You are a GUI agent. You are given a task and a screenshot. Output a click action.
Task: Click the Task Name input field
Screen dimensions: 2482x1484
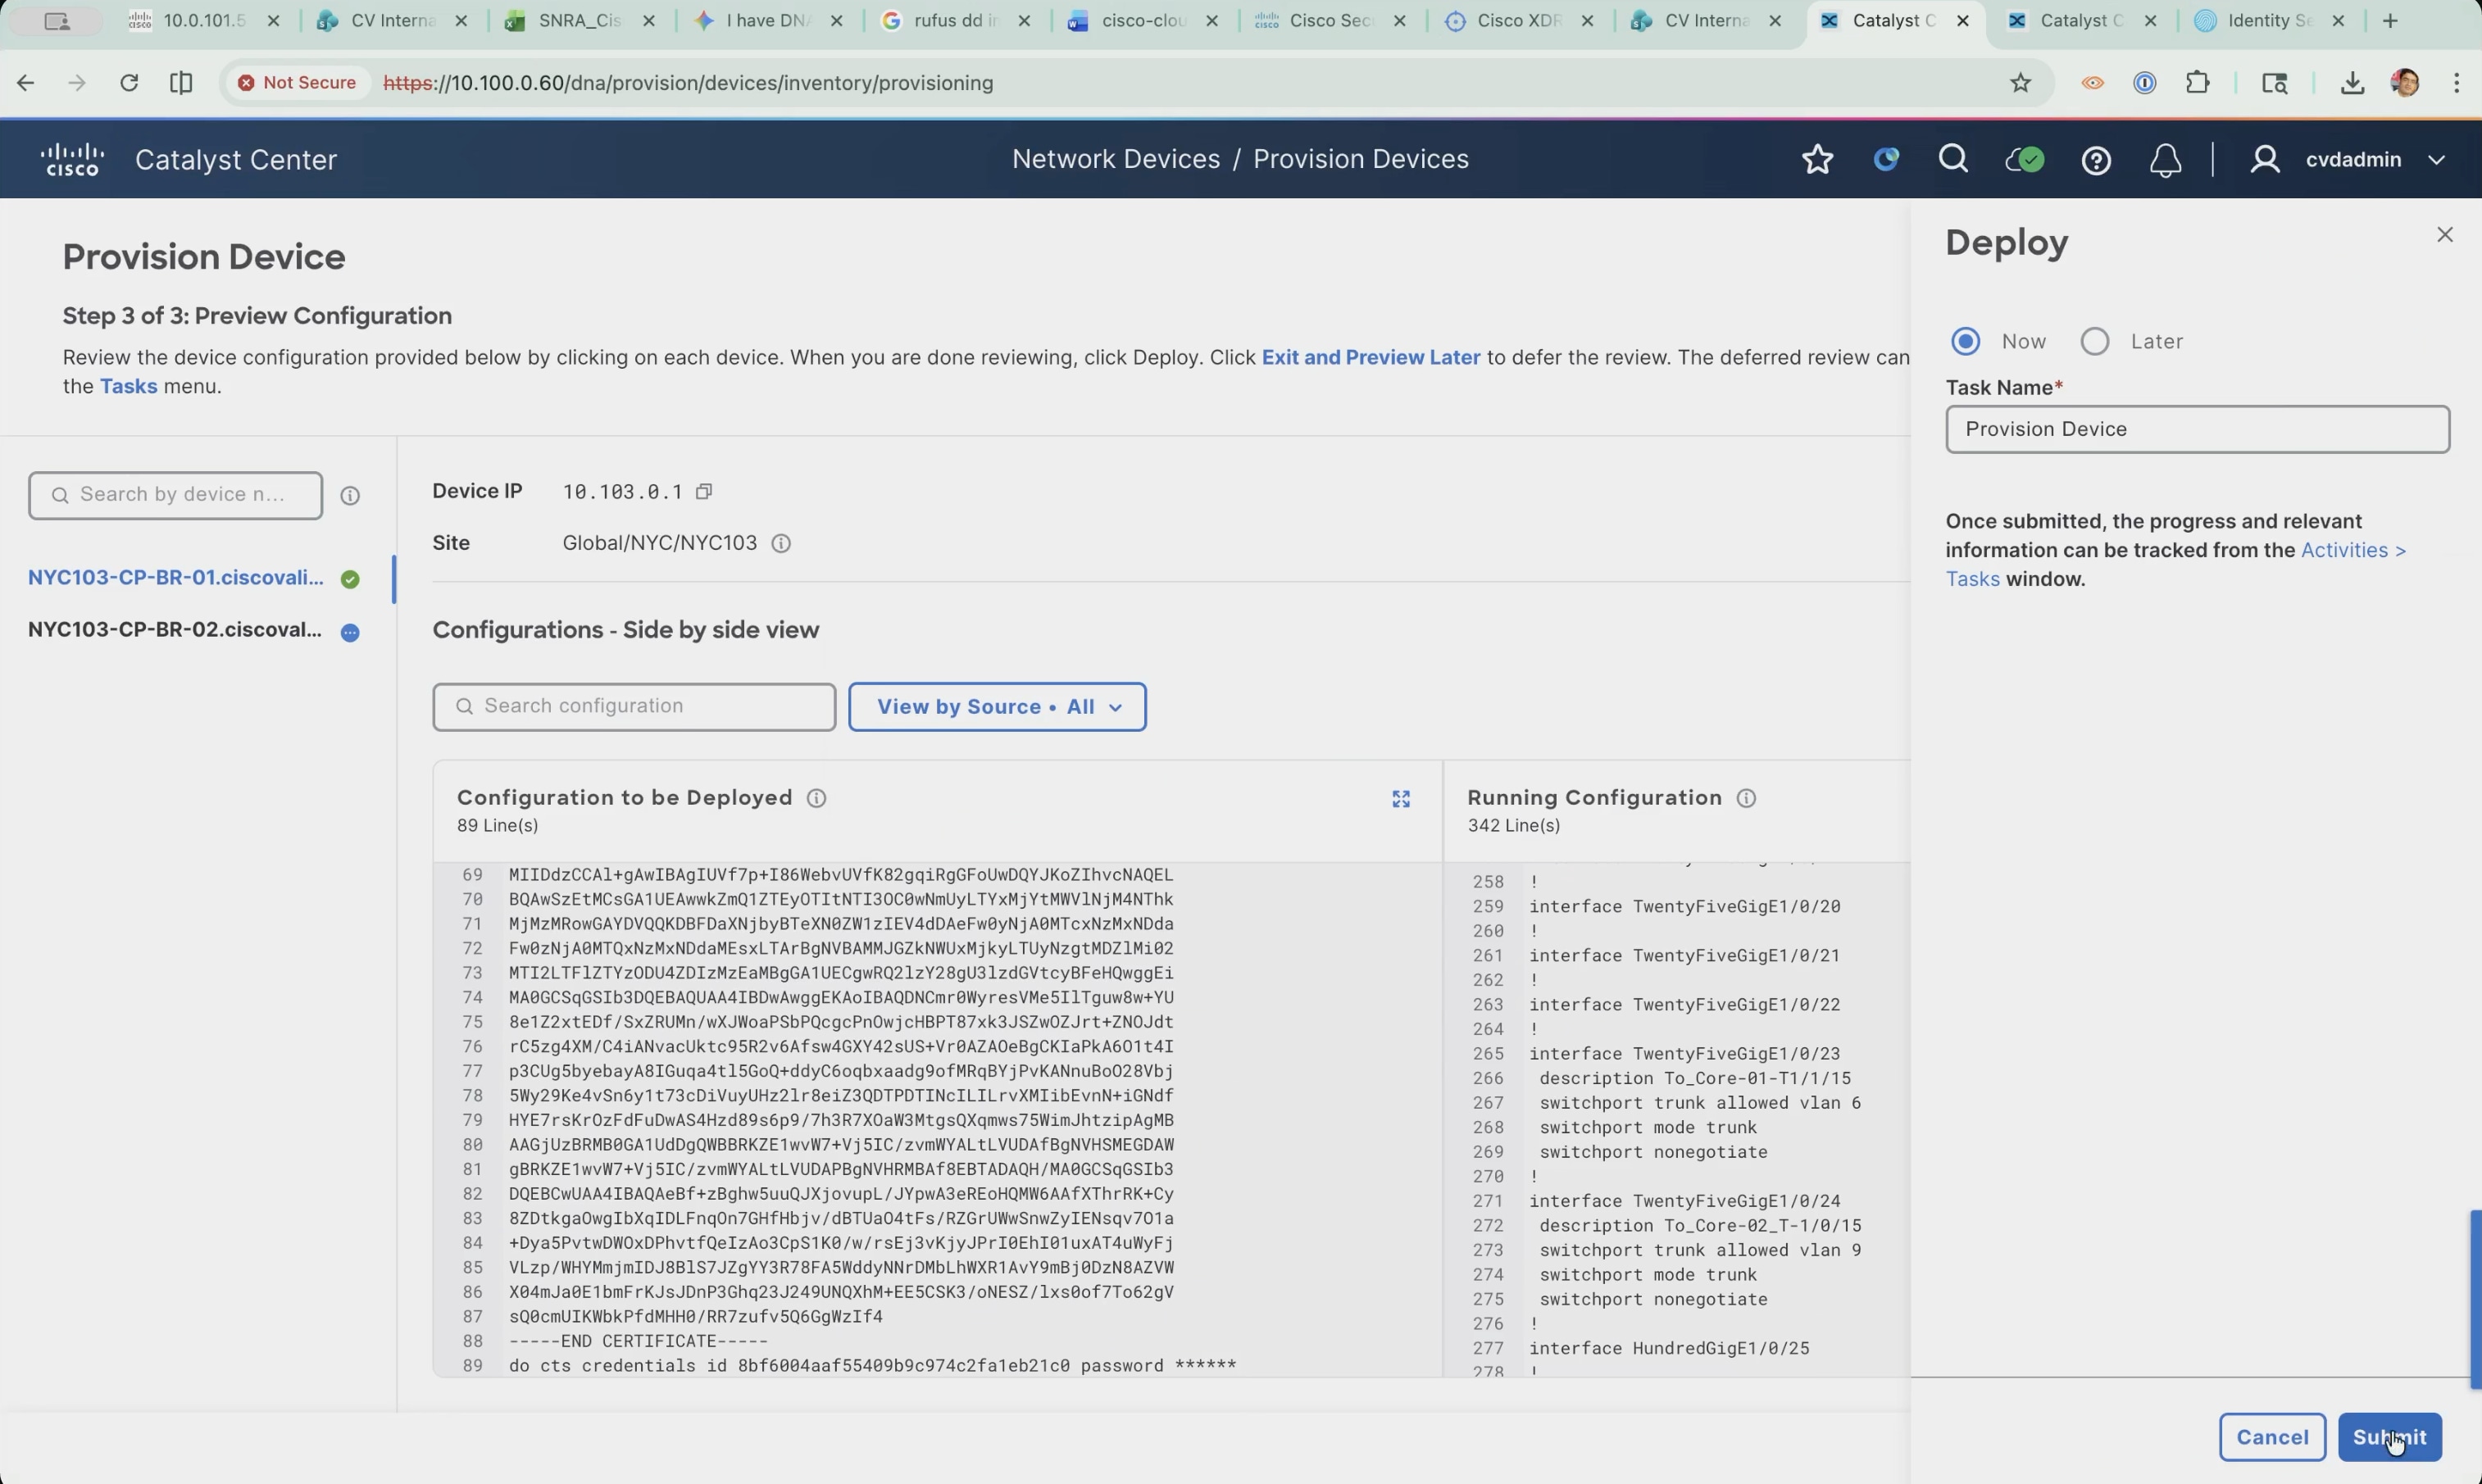2197,429
